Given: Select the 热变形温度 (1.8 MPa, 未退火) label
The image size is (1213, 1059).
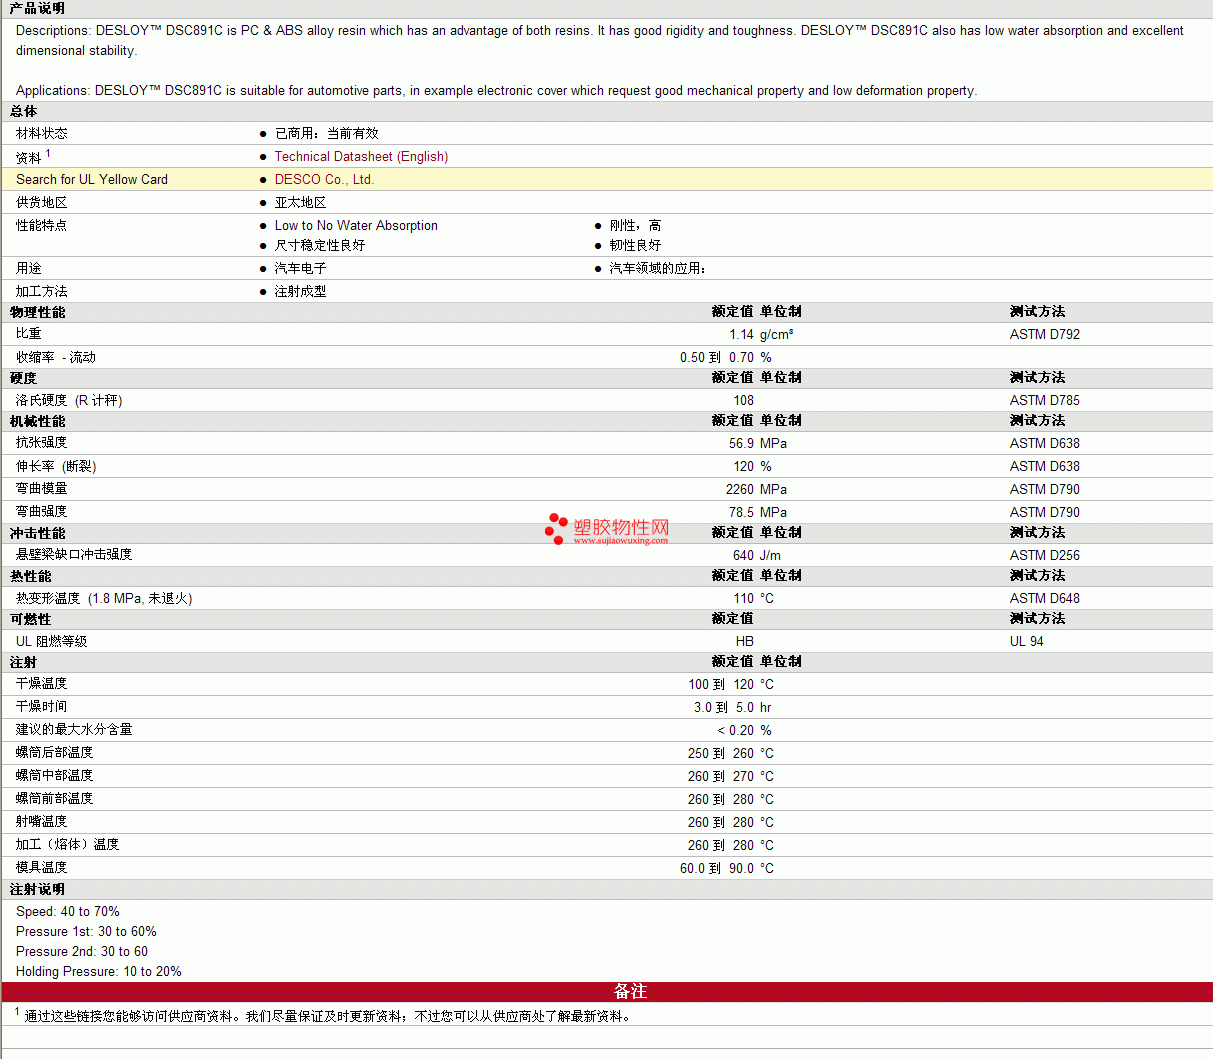Looking at the screenshot, I should (104, 598).
